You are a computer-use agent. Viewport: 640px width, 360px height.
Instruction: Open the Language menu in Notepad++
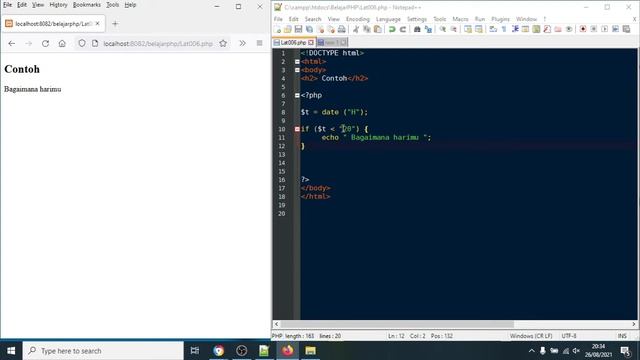[x=388, y=19]
